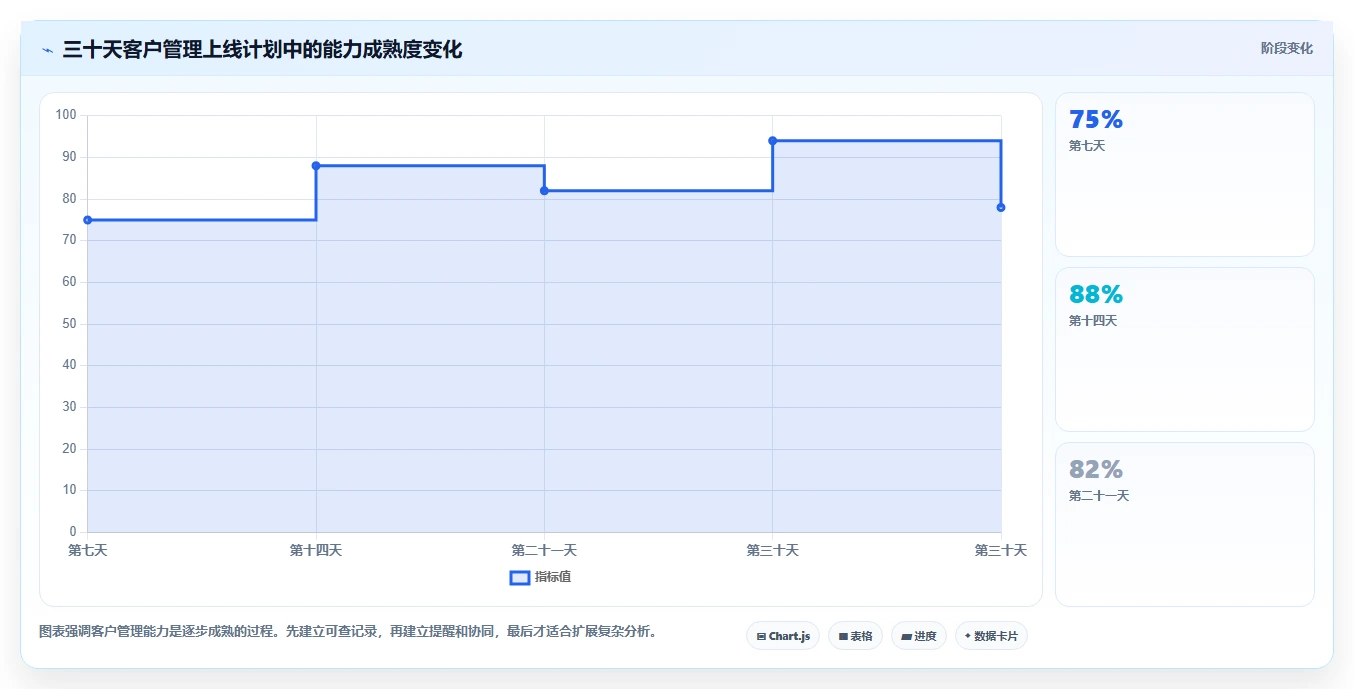Click the Chart.js chip

point(783,636)
